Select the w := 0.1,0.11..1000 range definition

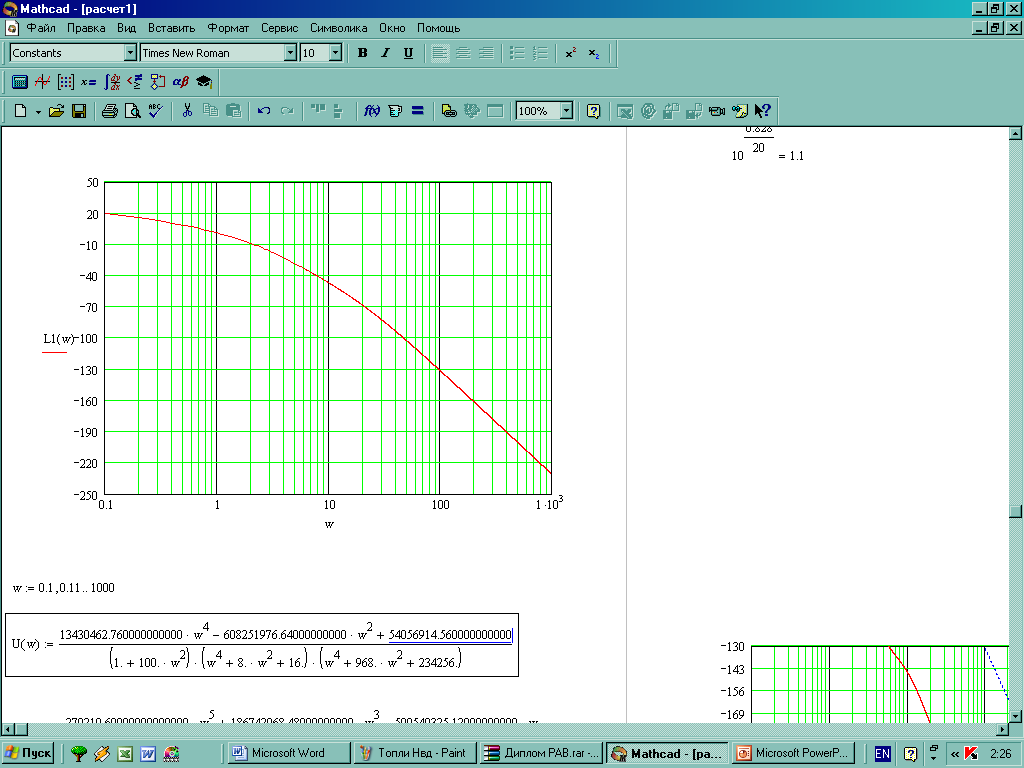63,588
